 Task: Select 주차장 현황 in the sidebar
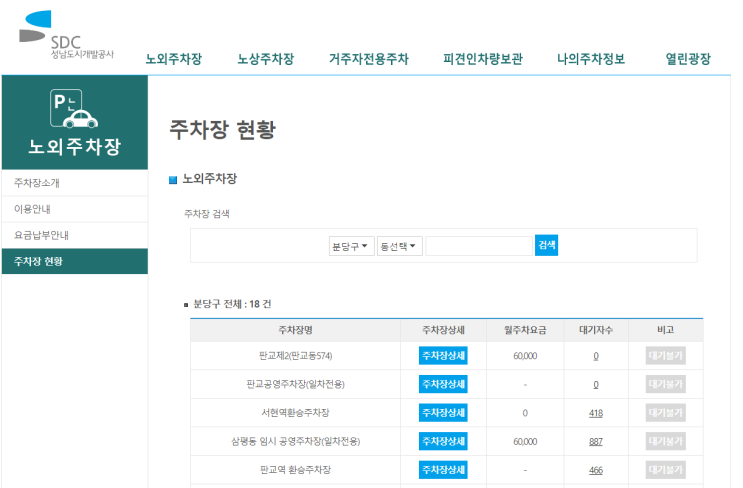pos(75,261)
